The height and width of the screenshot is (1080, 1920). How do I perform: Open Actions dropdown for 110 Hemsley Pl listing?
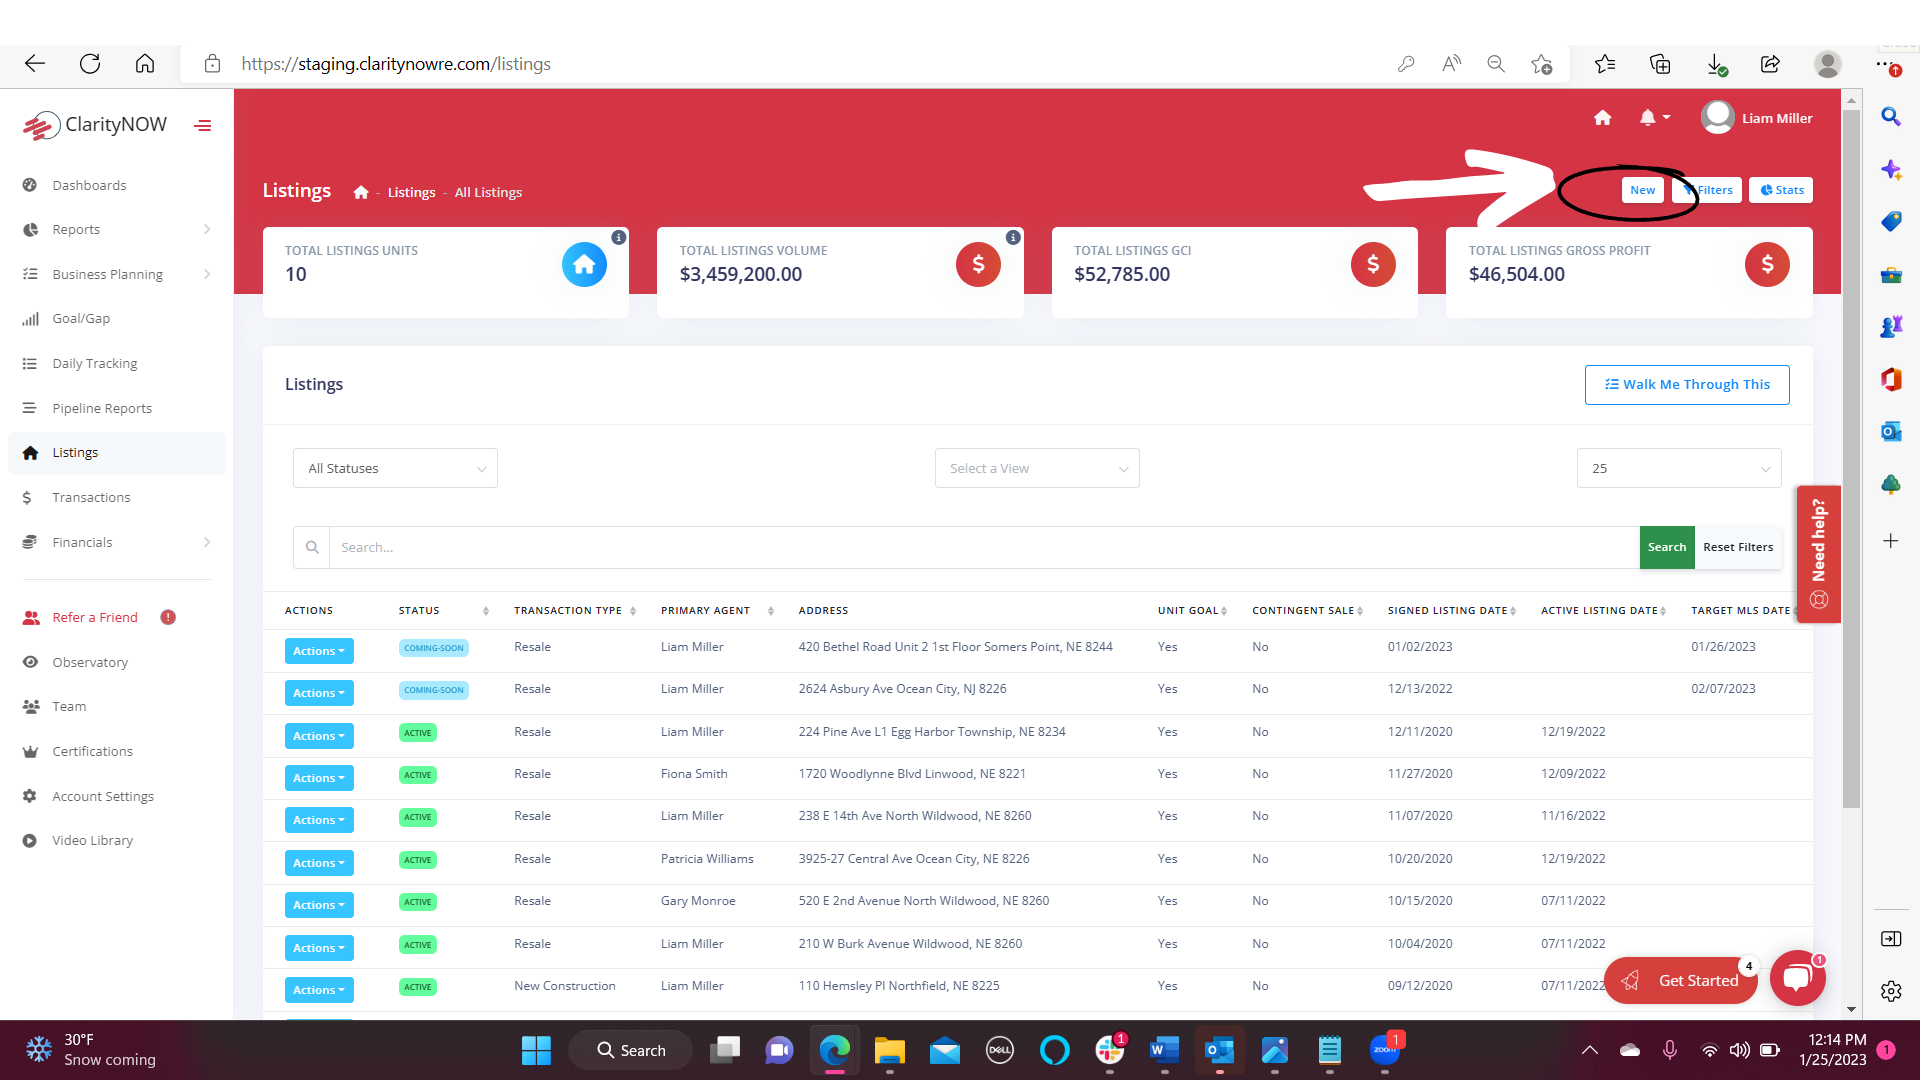pyautogui.click(x=319, y=990)
